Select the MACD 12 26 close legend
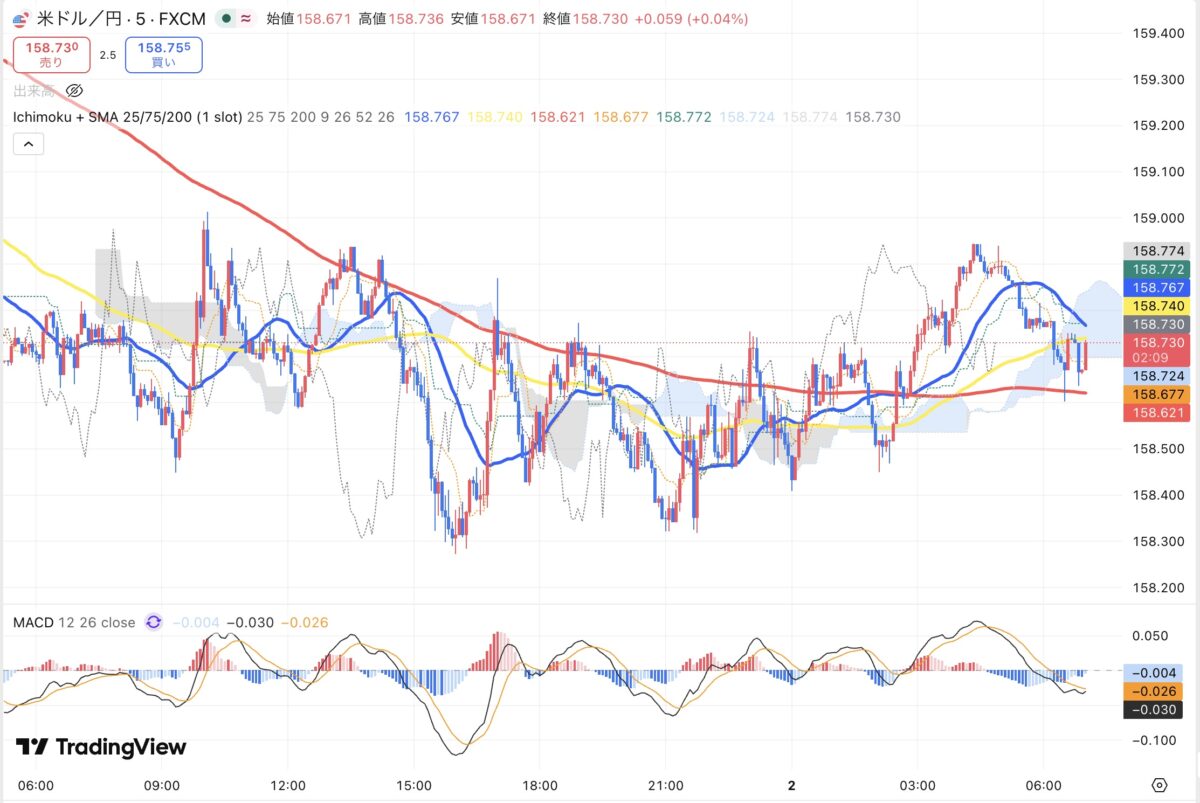This screenshot has height=803, width=1200. coord(74,622)
